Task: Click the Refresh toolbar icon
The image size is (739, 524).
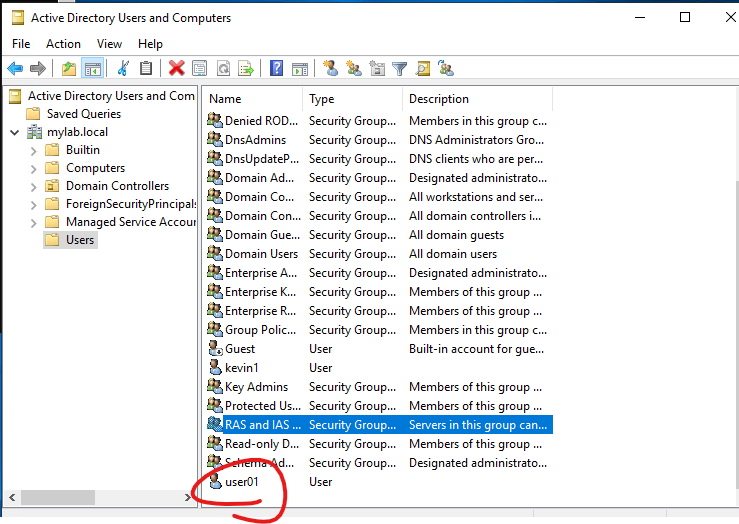Action: 223,69
